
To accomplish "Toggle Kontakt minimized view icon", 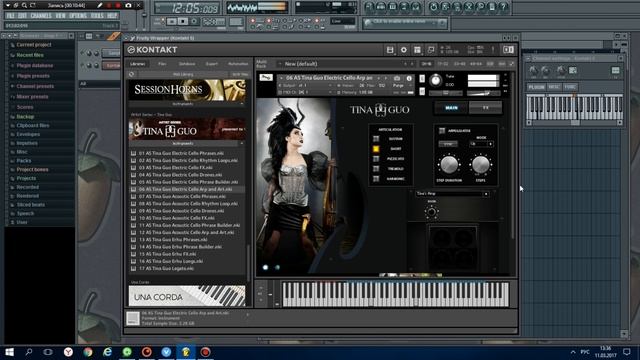I will coord(431,50).
